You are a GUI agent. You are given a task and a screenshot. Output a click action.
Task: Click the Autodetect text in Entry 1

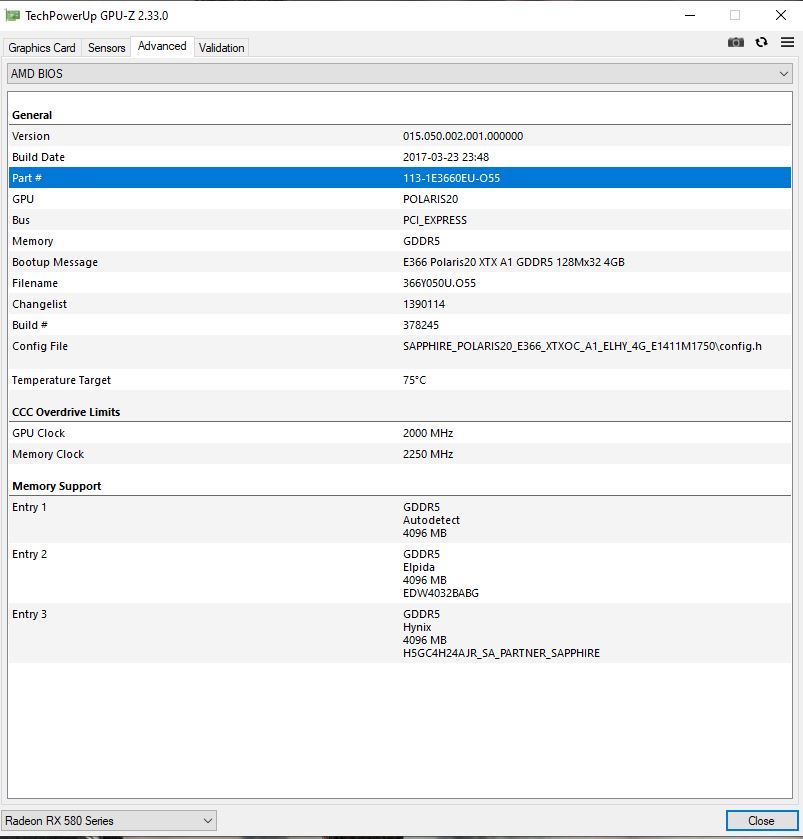pos(431,520)
